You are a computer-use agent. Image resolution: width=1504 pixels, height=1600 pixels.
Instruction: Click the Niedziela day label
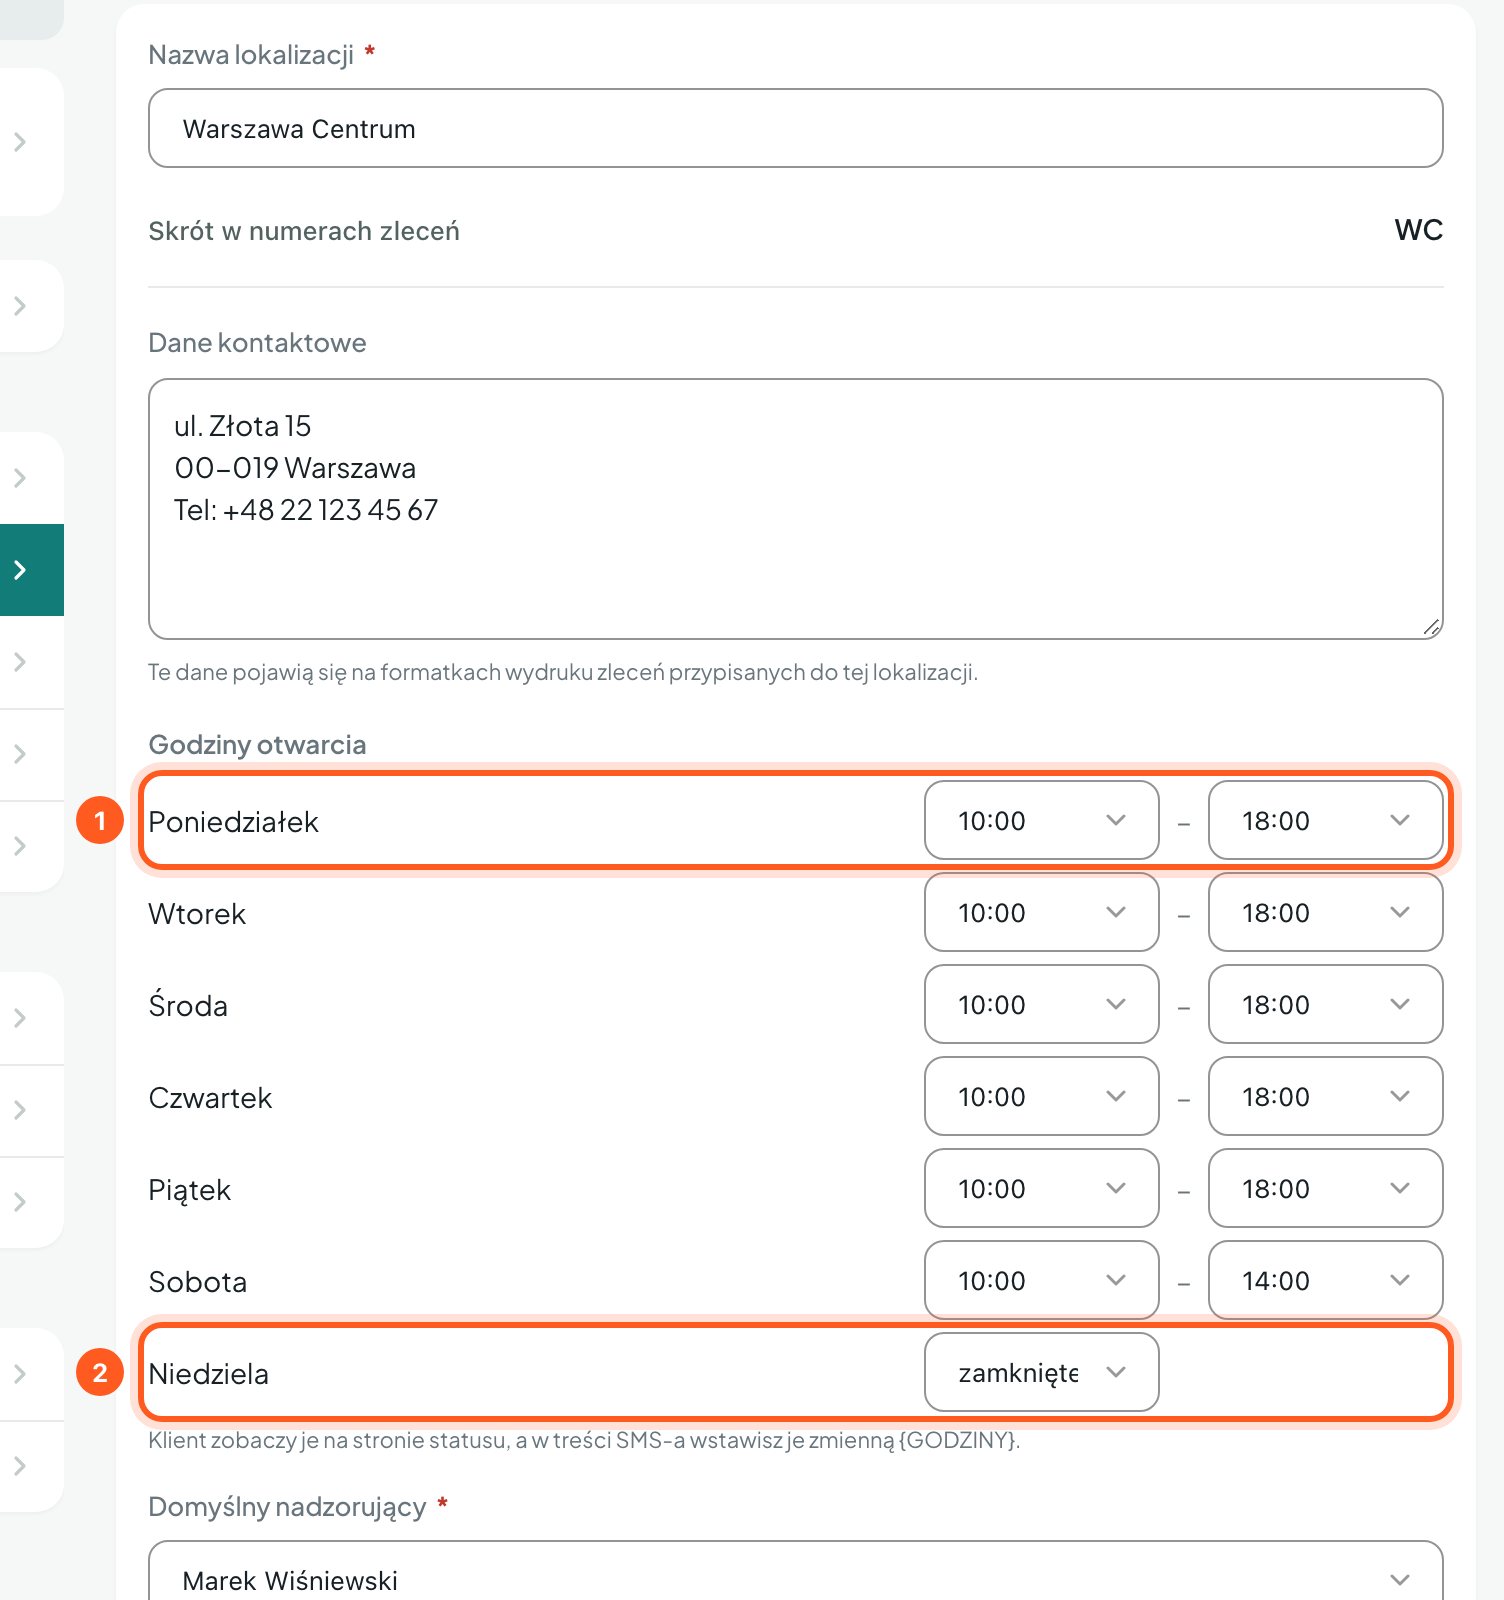[x=208, y=1374]
